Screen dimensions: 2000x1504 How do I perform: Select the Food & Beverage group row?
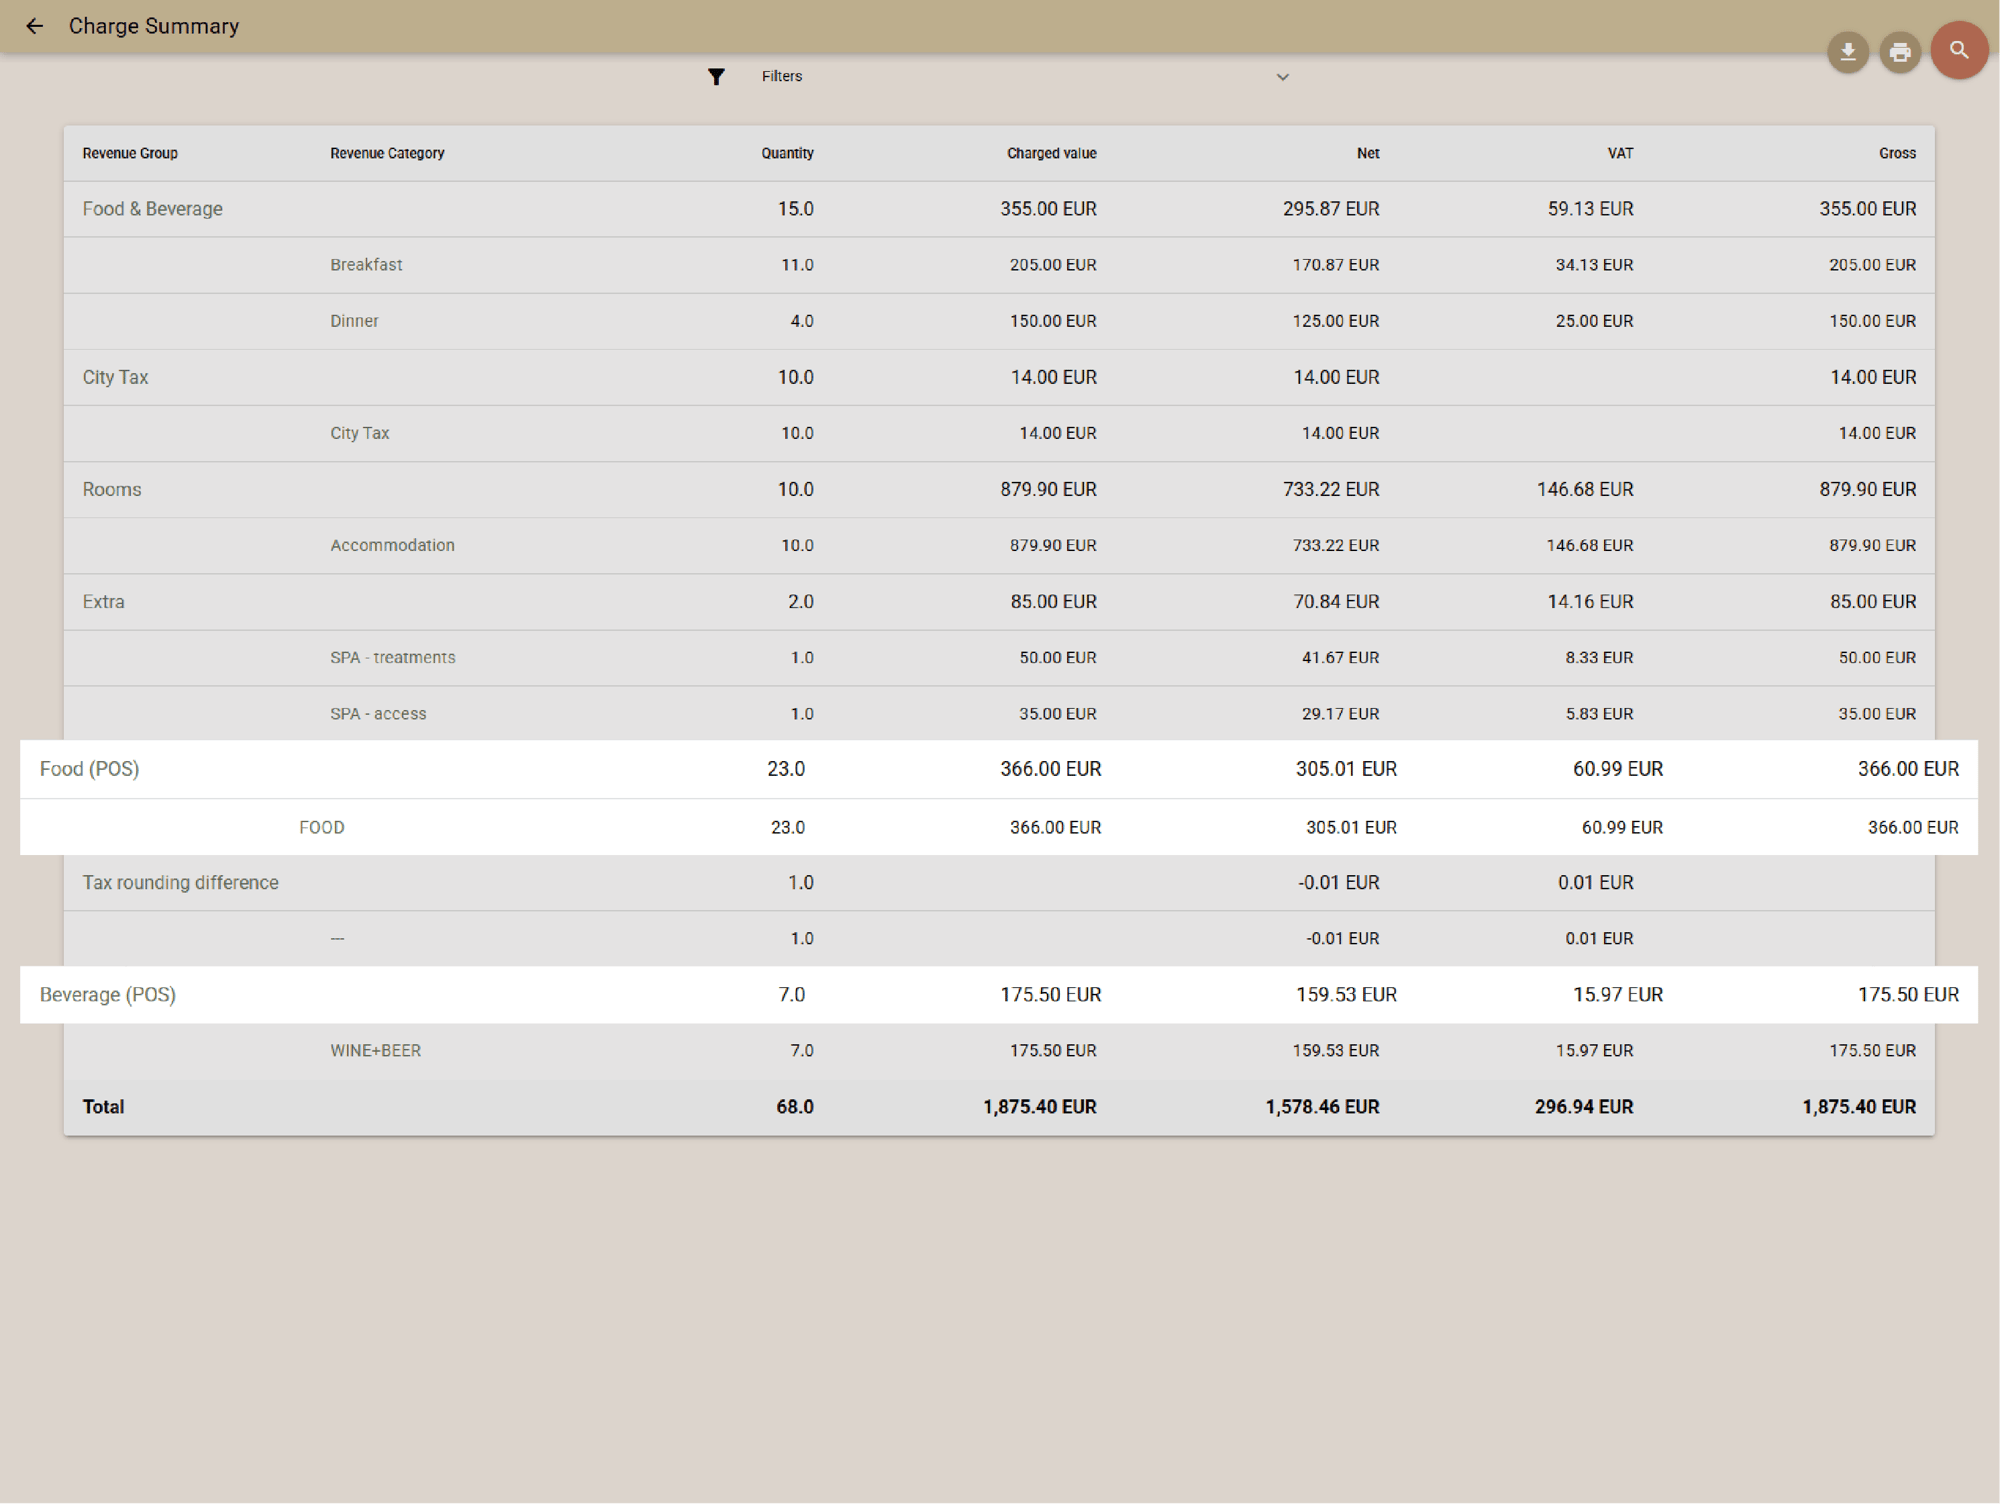153,209
